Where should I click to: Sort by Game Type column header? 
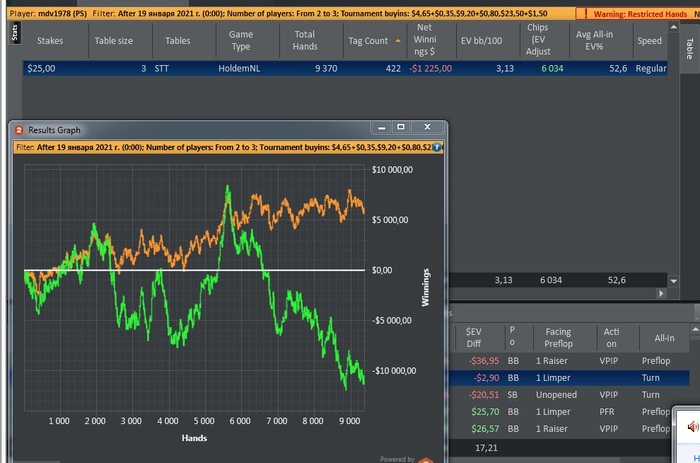(241, 41)
